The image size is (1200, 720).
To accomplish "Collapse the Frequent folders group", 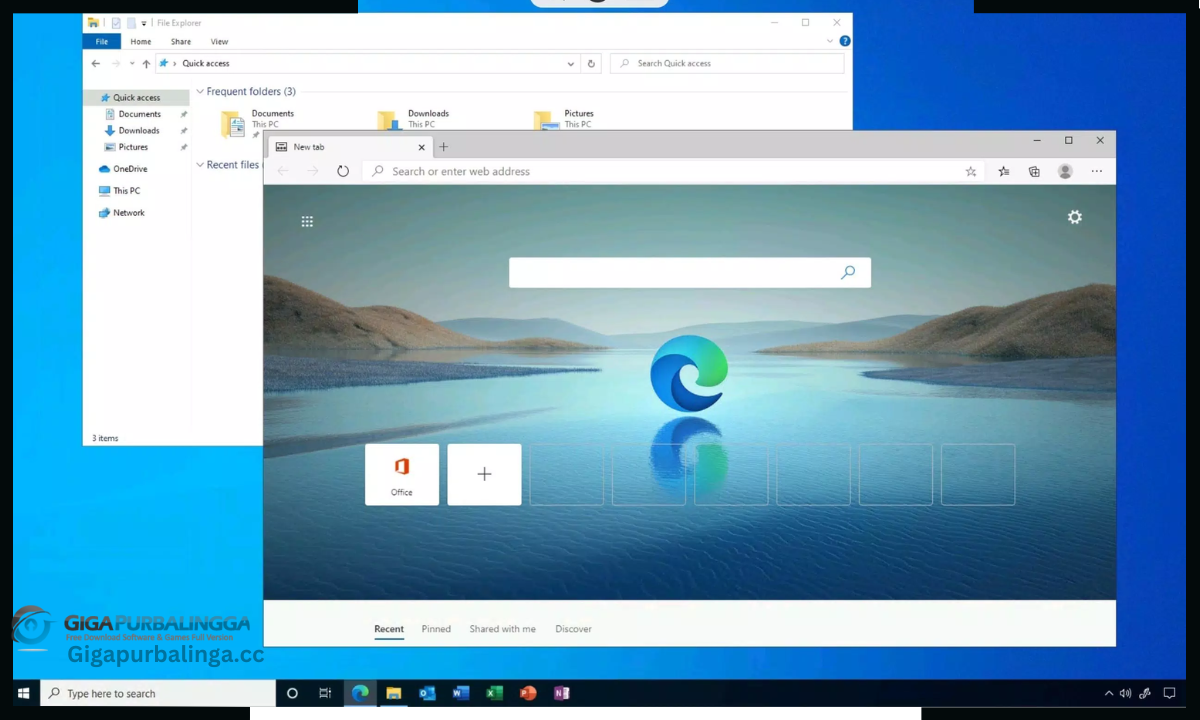I will point(200,92).
